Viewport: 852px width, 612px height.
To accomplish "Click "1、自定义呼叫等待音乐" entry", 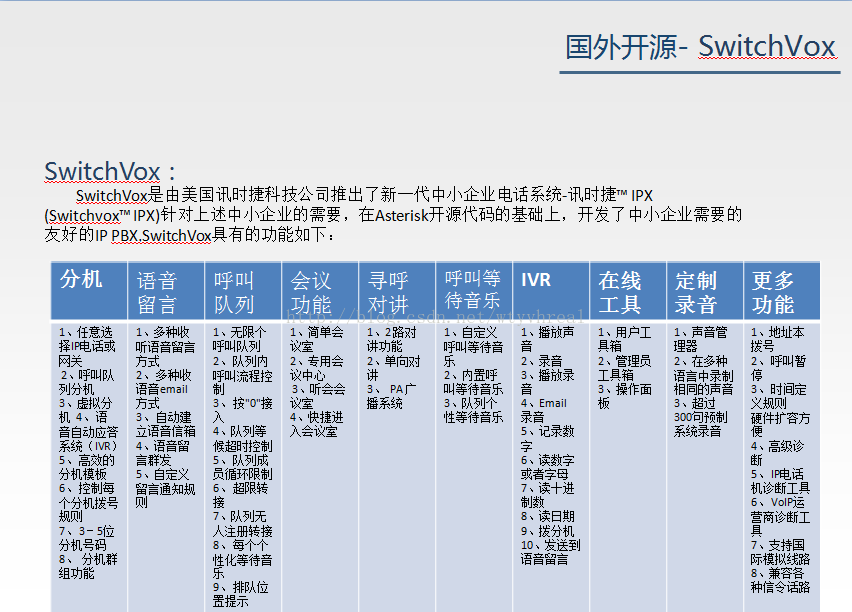I will tap(473, 346).
